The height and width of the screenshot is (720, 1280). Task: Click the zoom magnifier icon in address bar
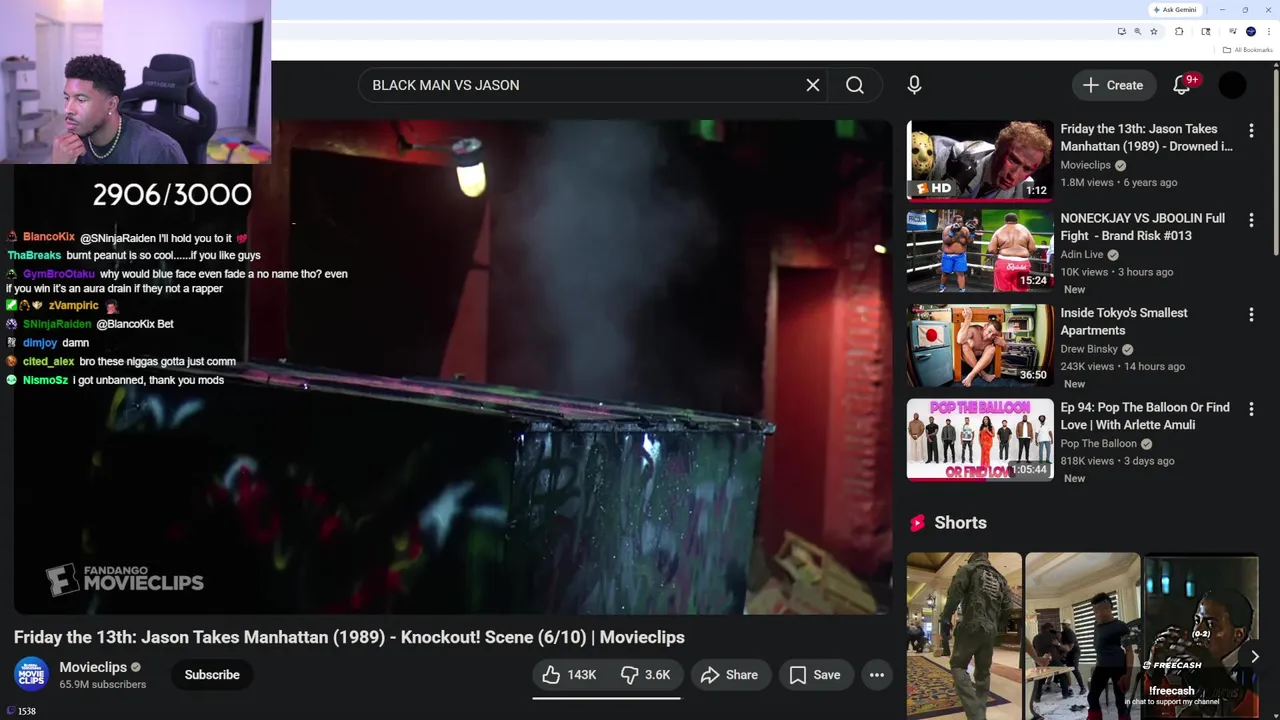tap(1137, 31)
